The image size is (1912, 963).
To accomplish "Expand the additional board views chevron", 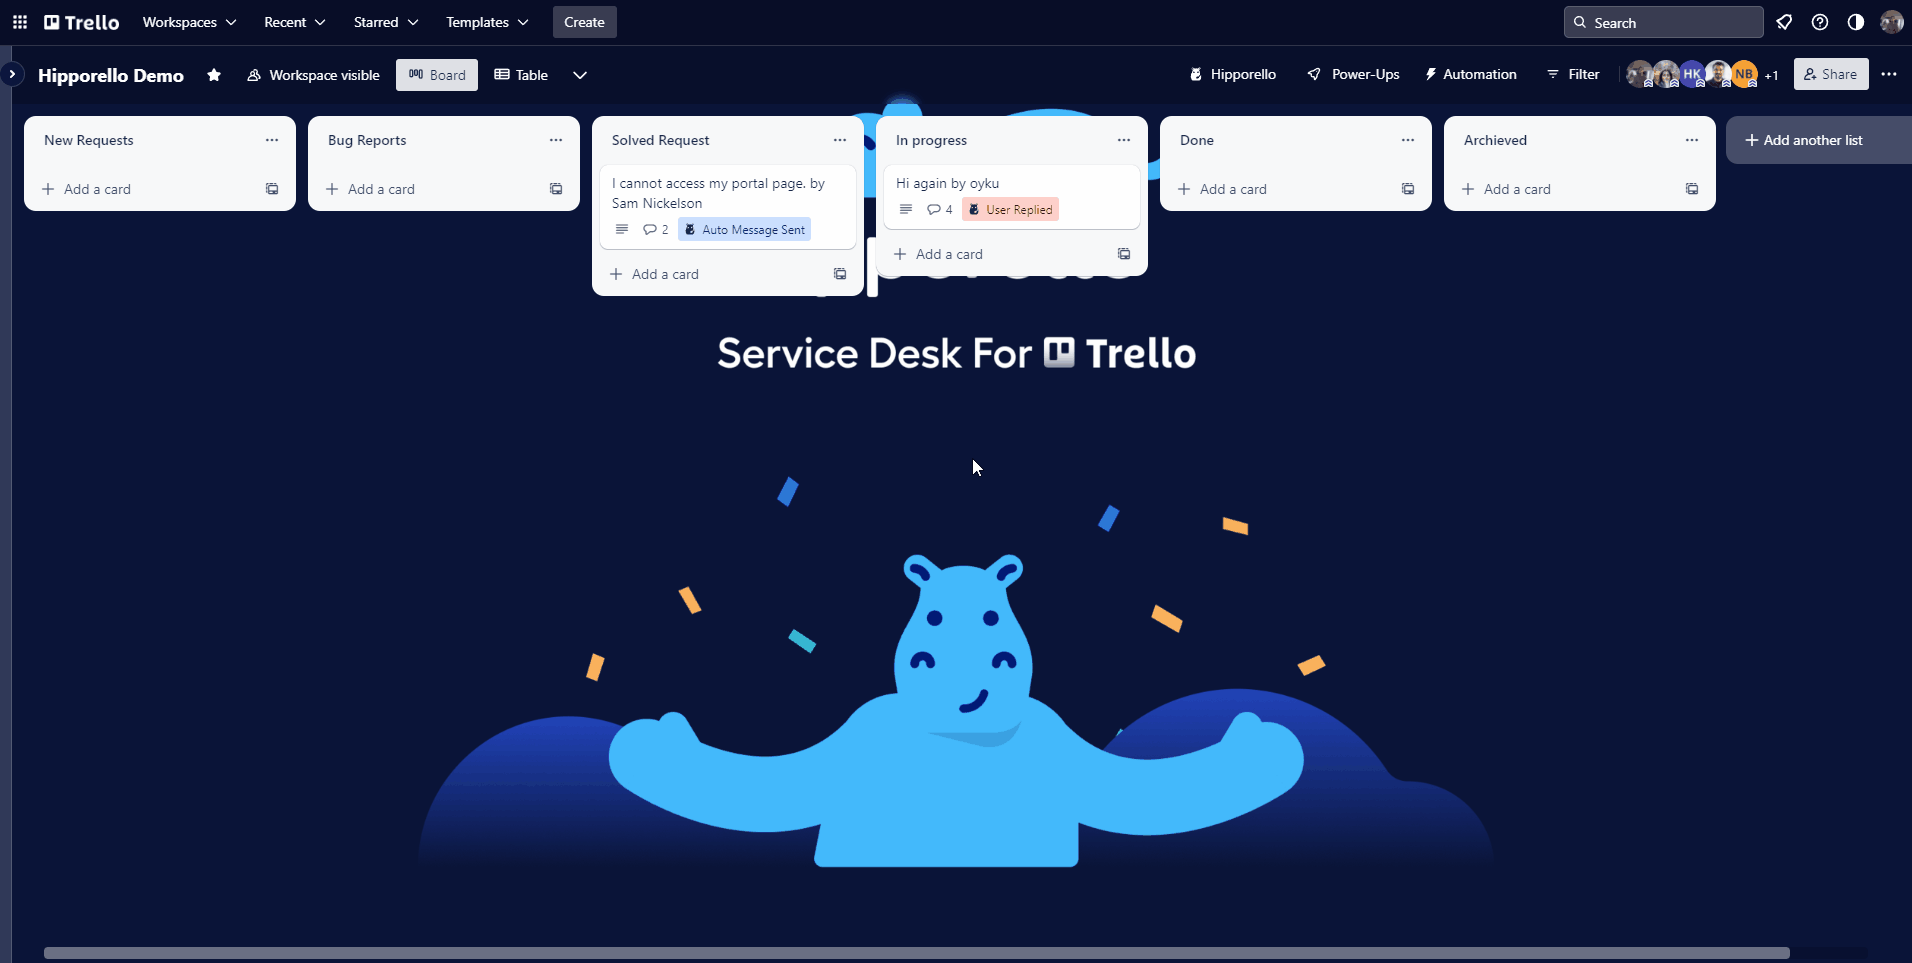I will [x=580, y=75].
